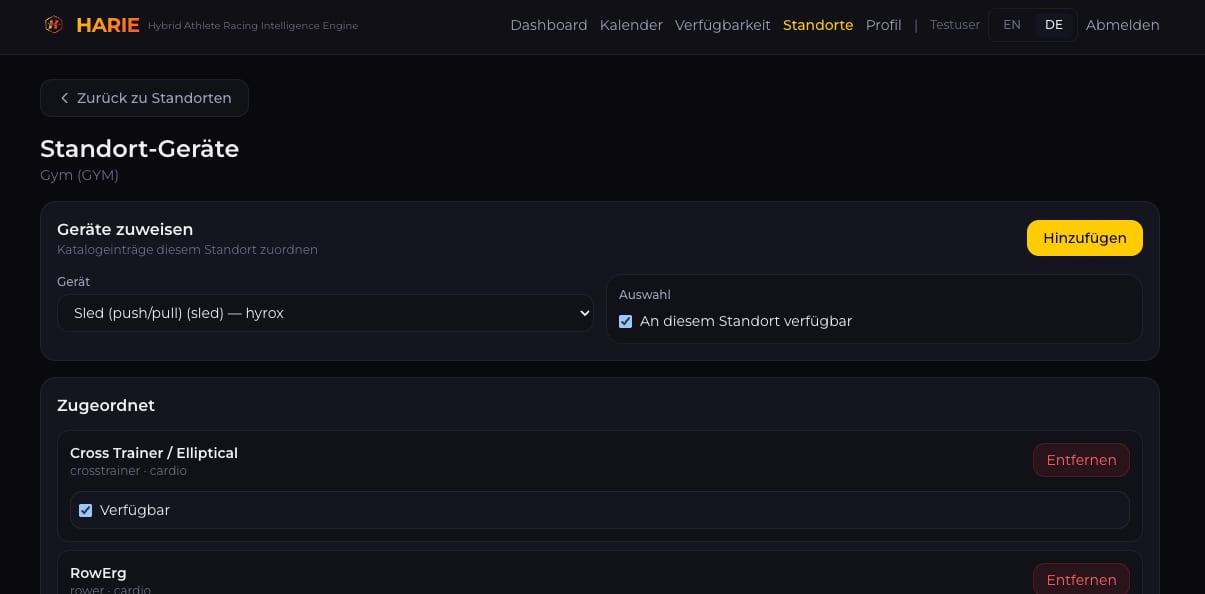Switch to the Standorte section
1205x594 pixels.
(x=818, y=25)
